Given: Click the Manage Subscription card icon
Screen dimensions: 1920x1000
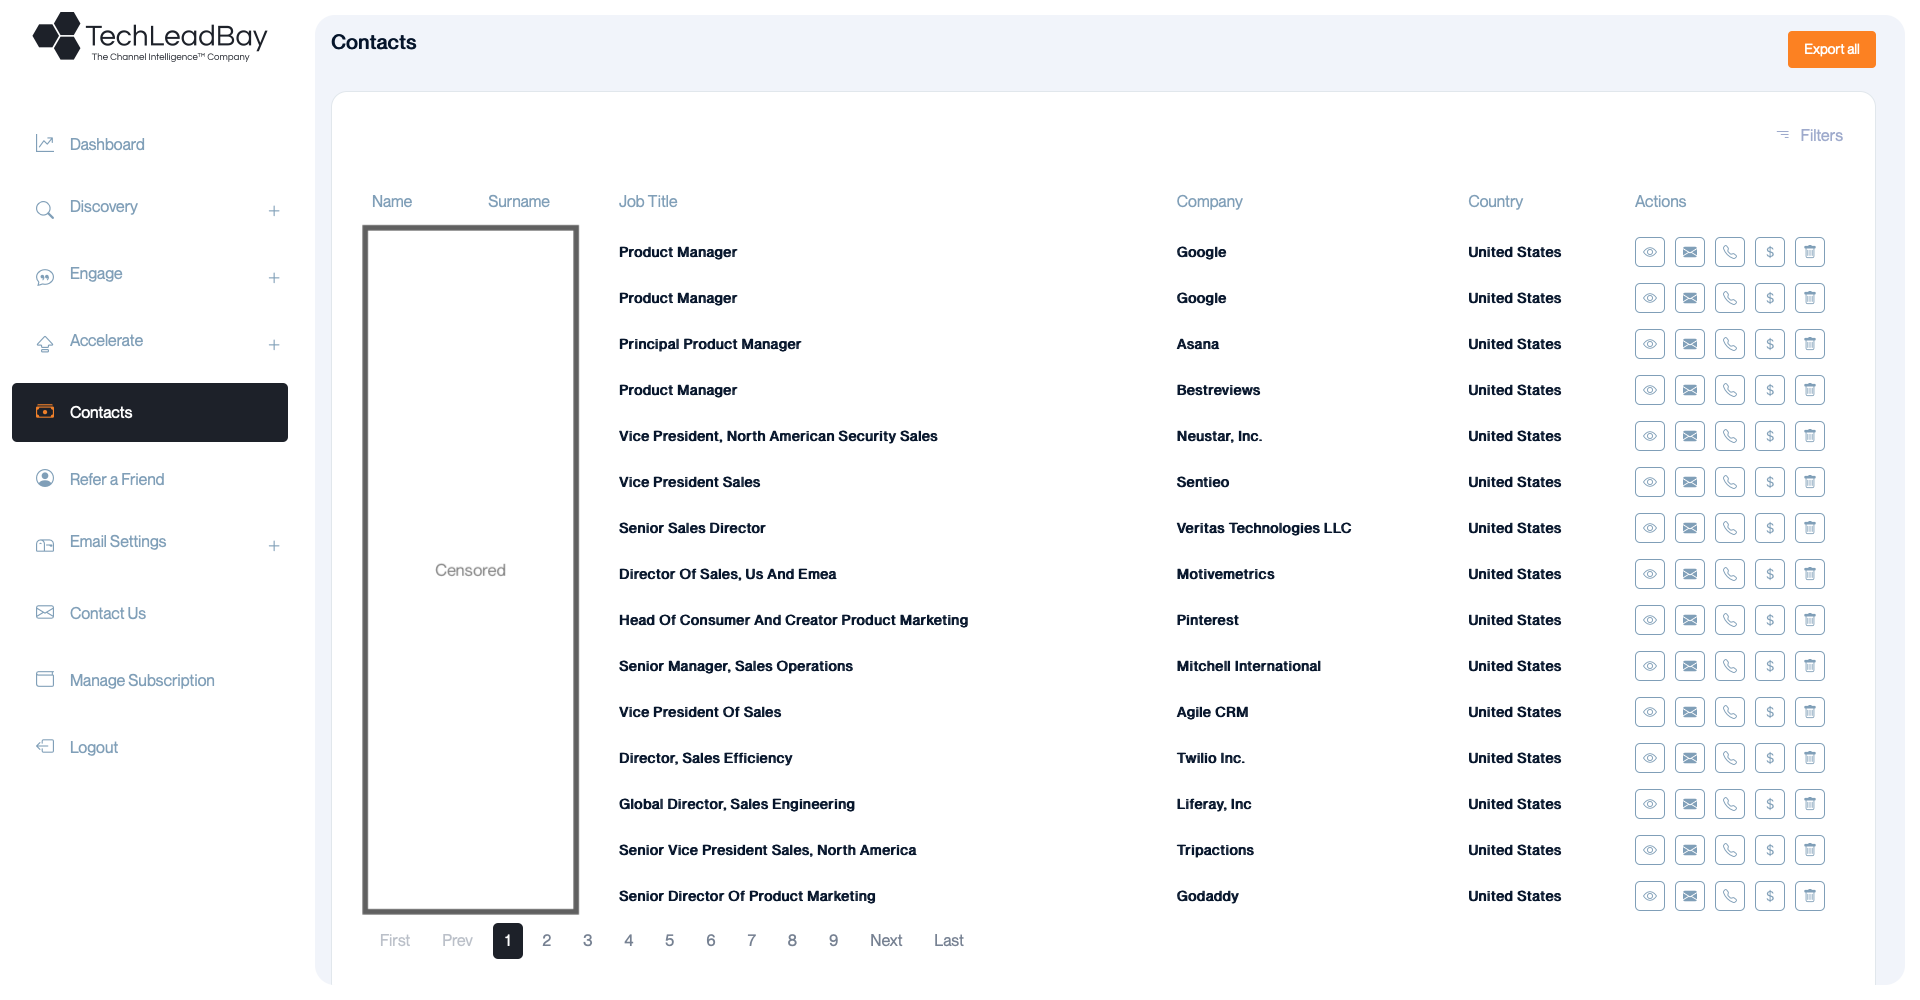Looking at the screenshot, I should tap(45, 679).
